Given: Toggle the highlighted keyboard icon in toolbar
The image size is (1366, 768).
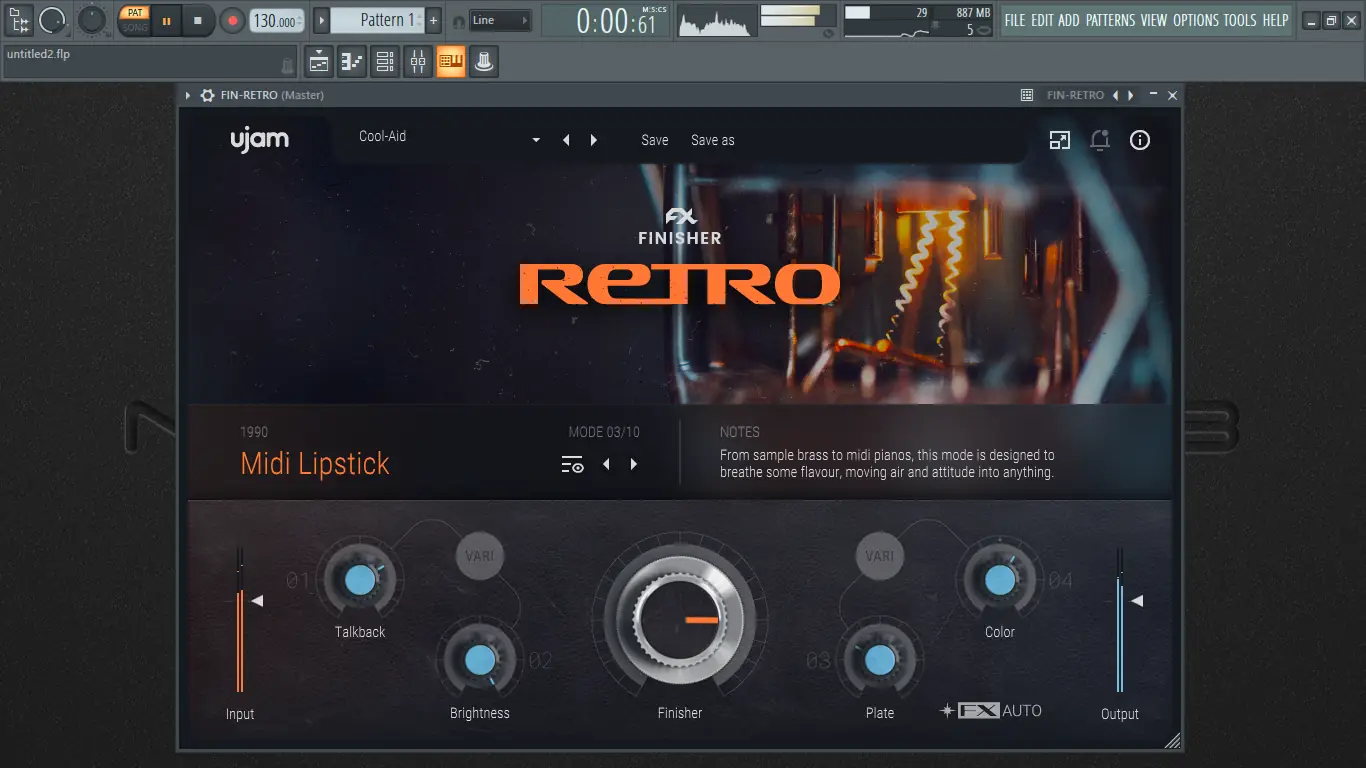Looking at the screenshot, I should (x=451, y=62).
